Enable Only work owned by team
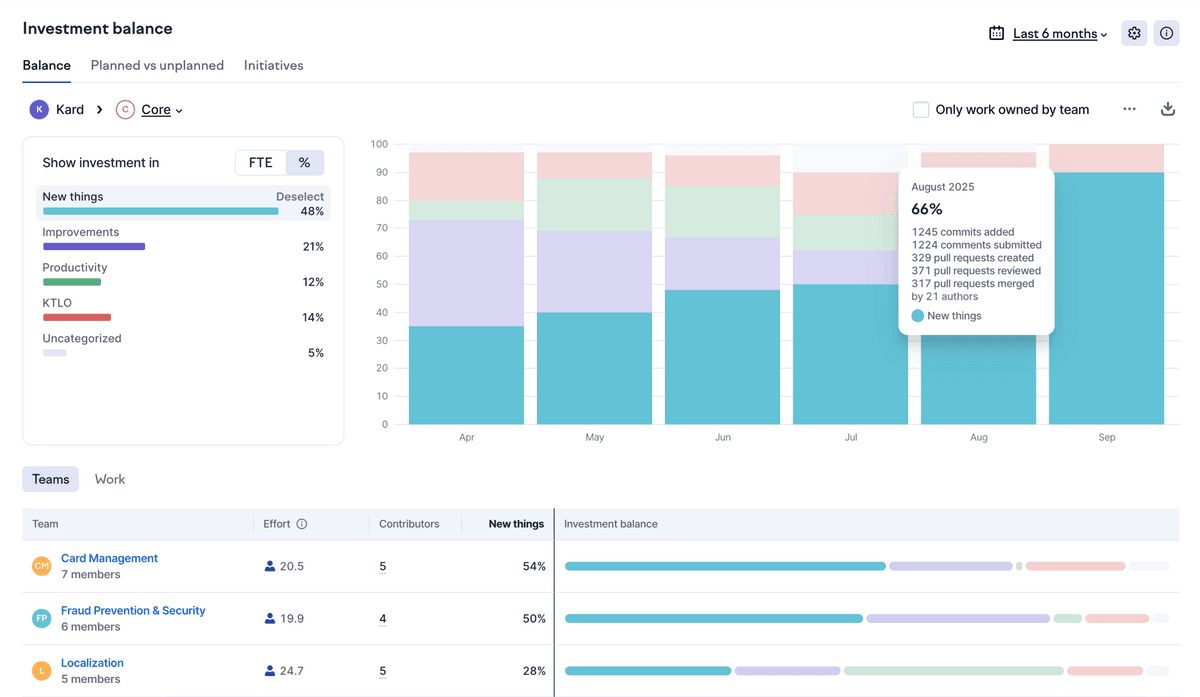 tap(920, 110)
